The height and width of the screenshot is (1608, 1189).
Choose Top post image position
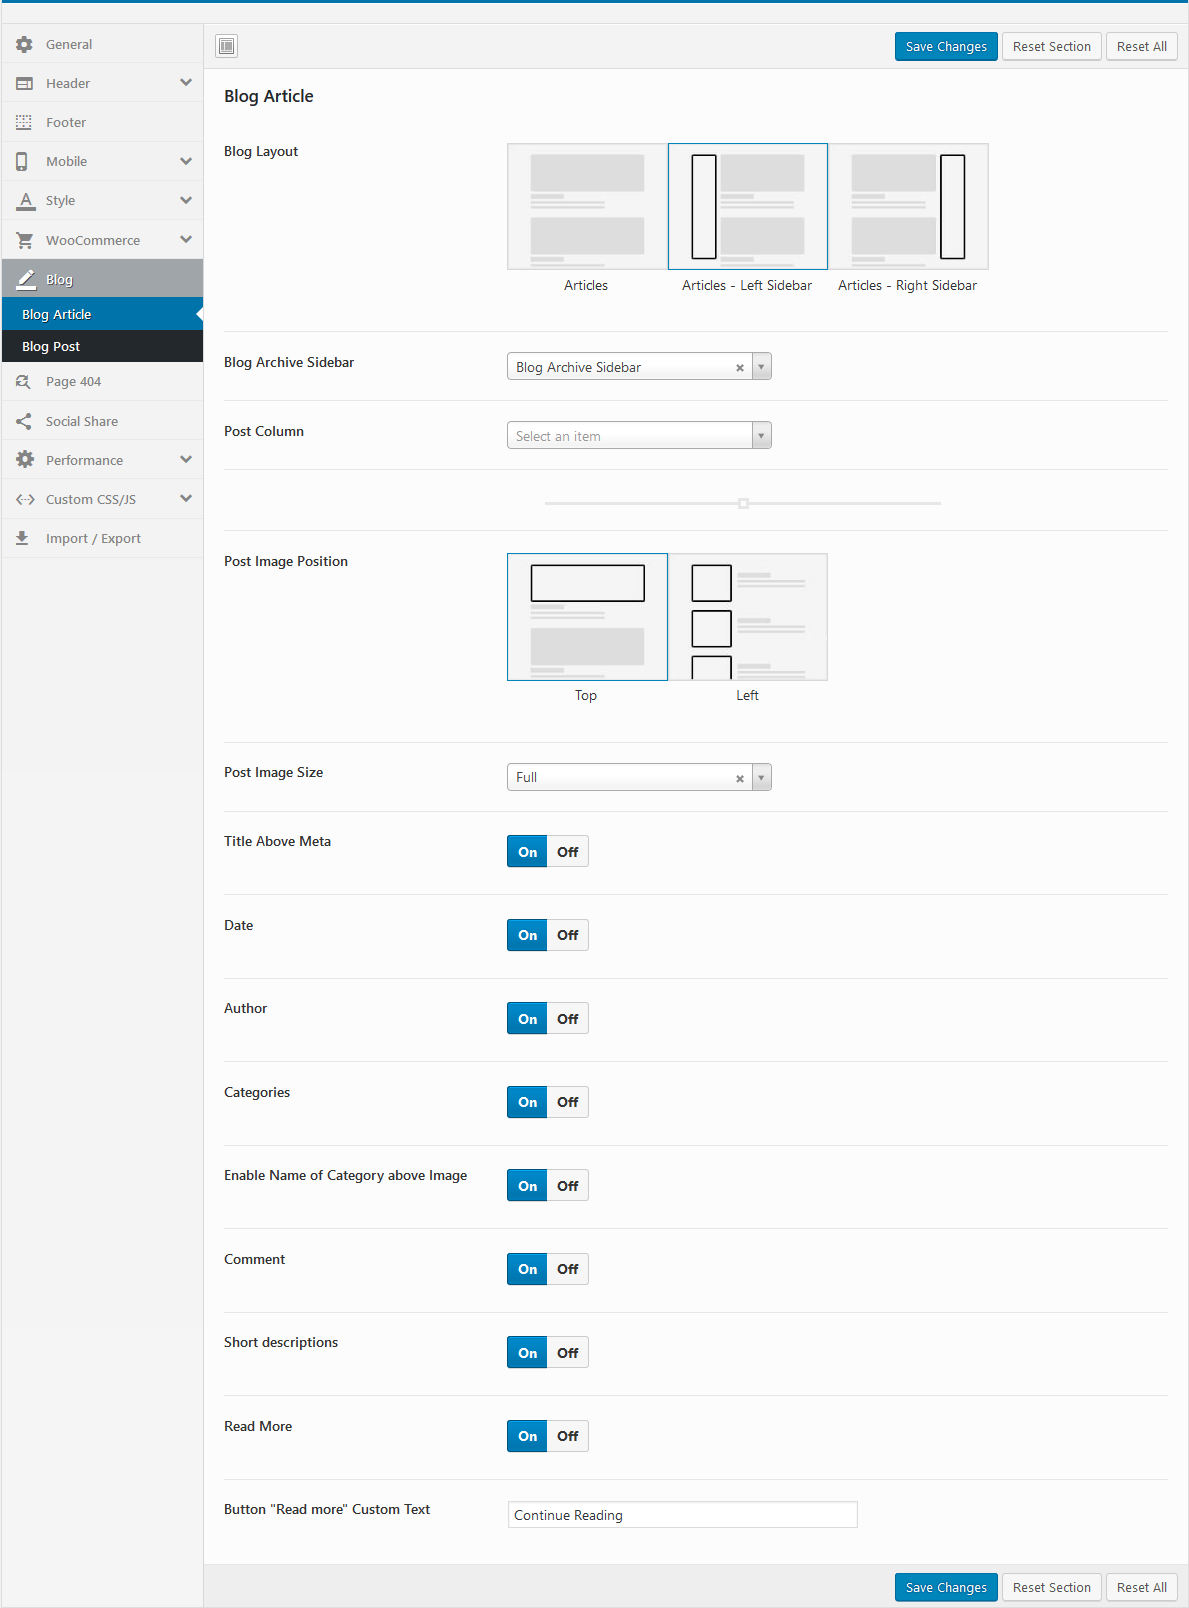tap(587, 617)
